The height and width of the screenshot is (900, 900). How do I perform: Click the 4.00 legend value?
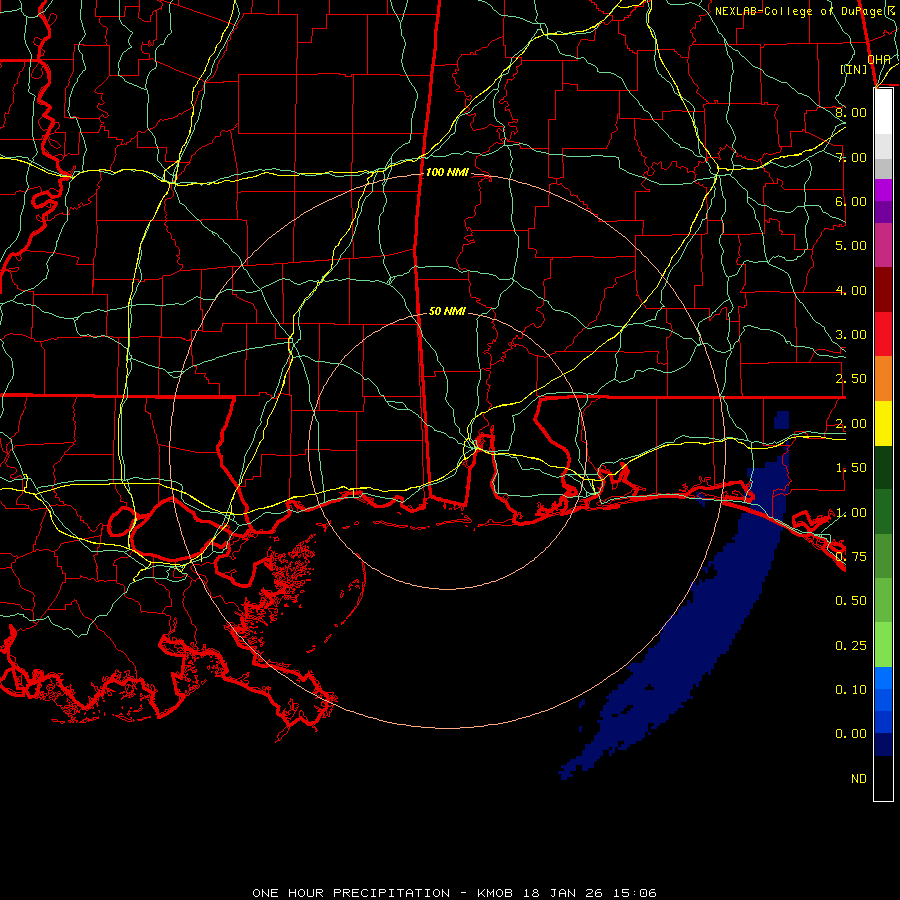(x=851, y=290)
